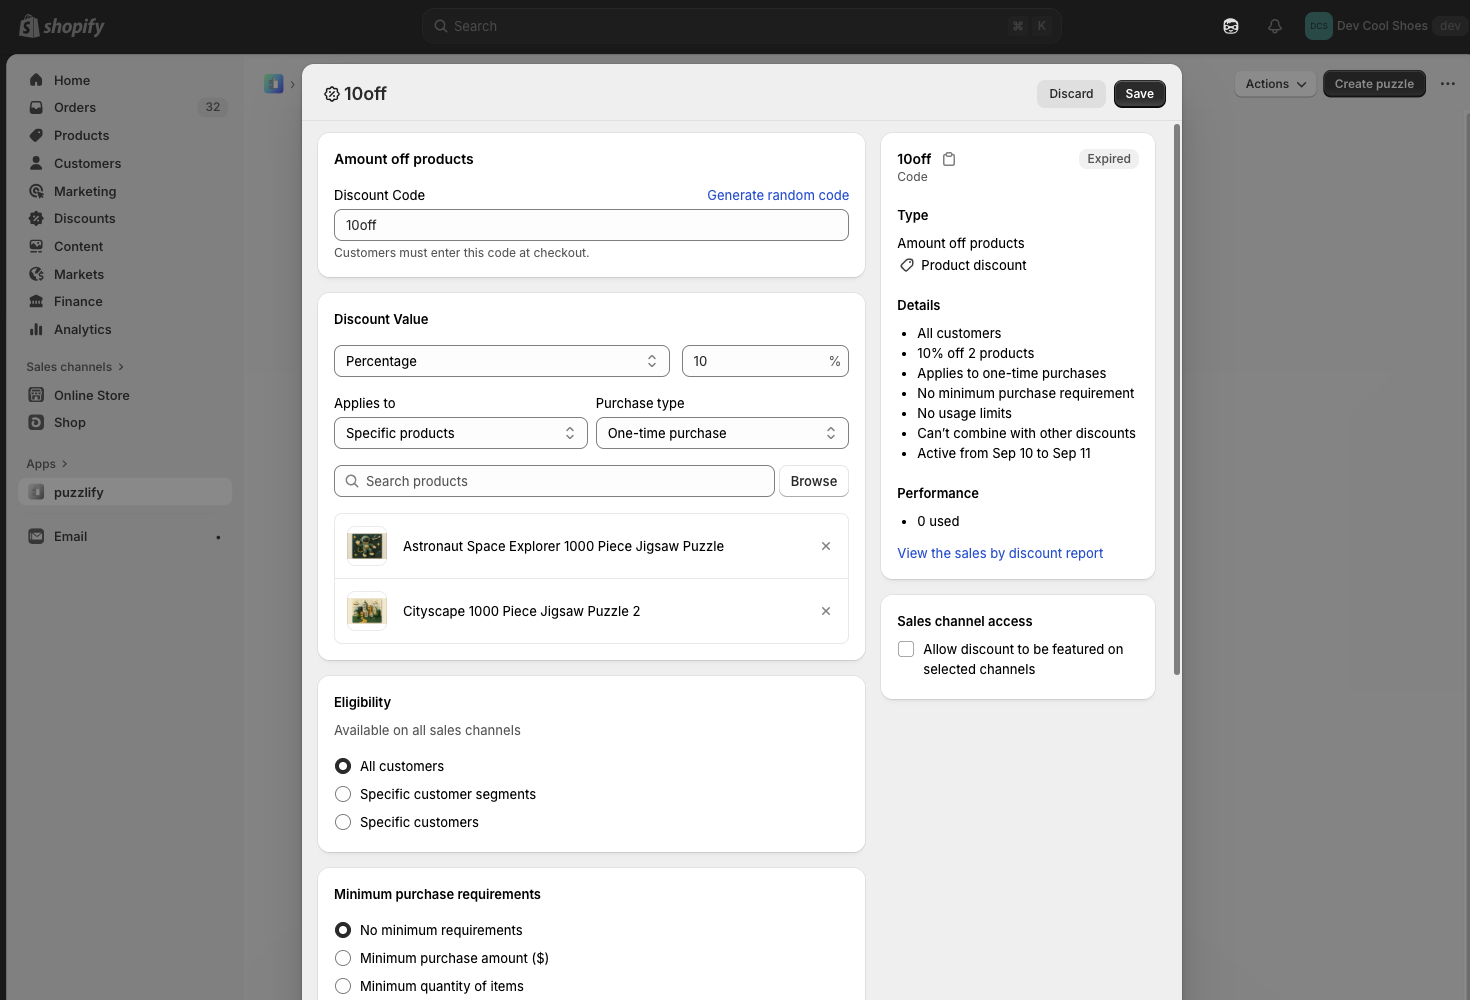This screenshot has width=1470, height=1000.
Task: Click the Discount Code input field
Action: coord(591,225)
